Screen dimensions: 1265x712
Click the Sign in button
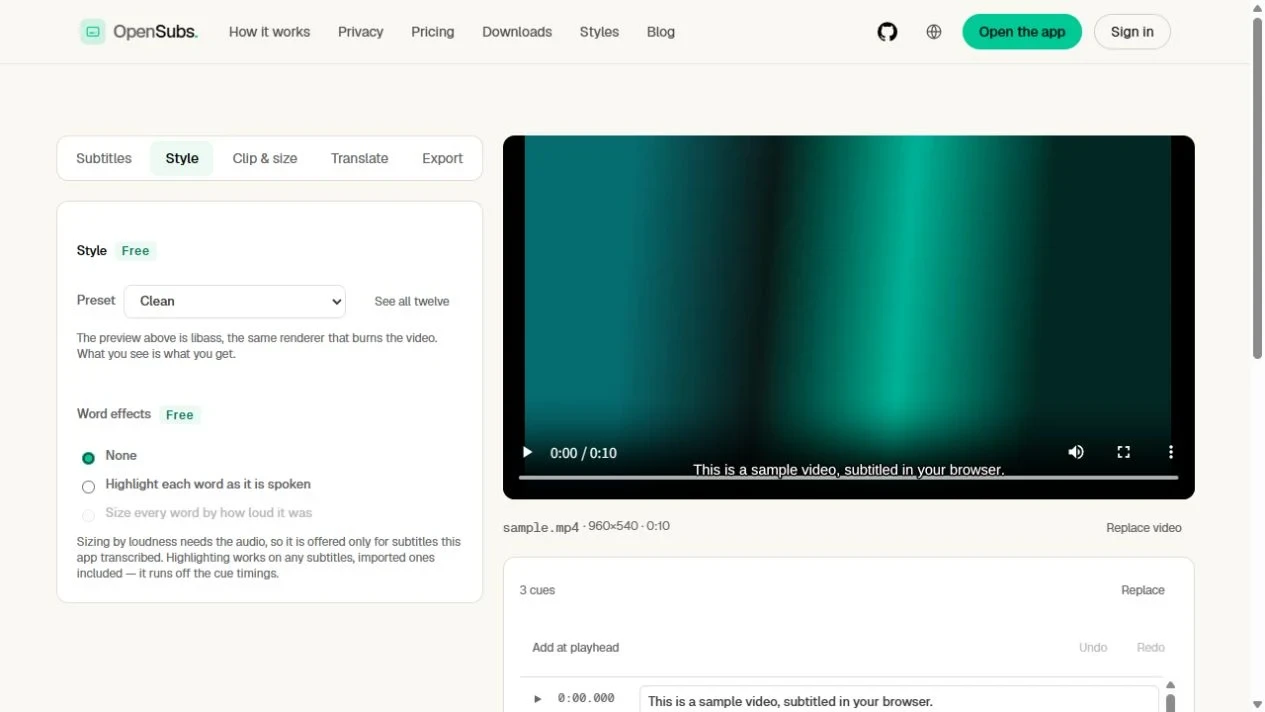[x=1132, y=32]
